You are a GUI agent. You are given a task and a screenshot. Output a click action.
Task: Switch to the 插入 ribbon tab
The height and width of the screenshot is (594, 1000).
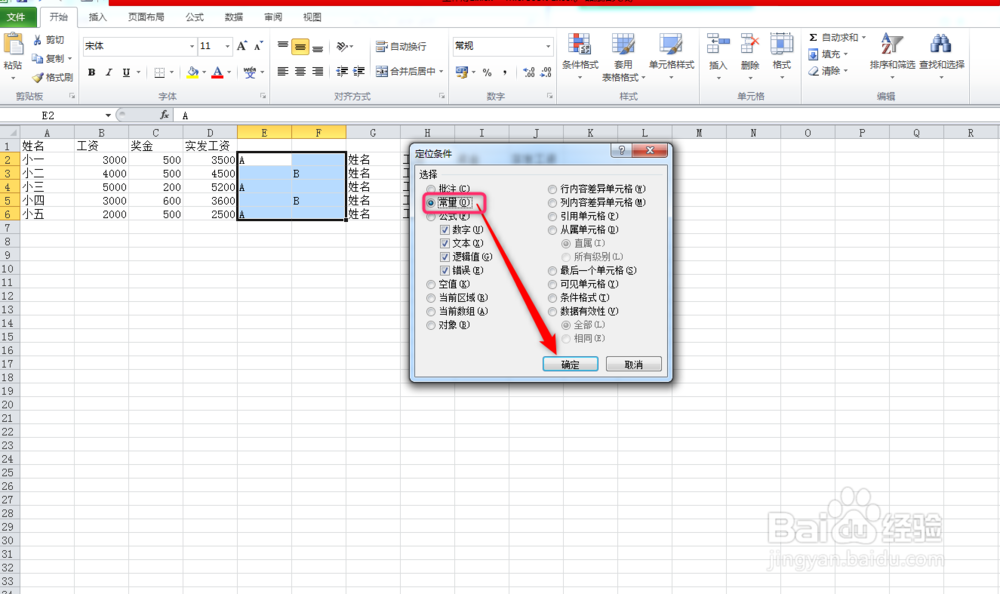point(96,16)
